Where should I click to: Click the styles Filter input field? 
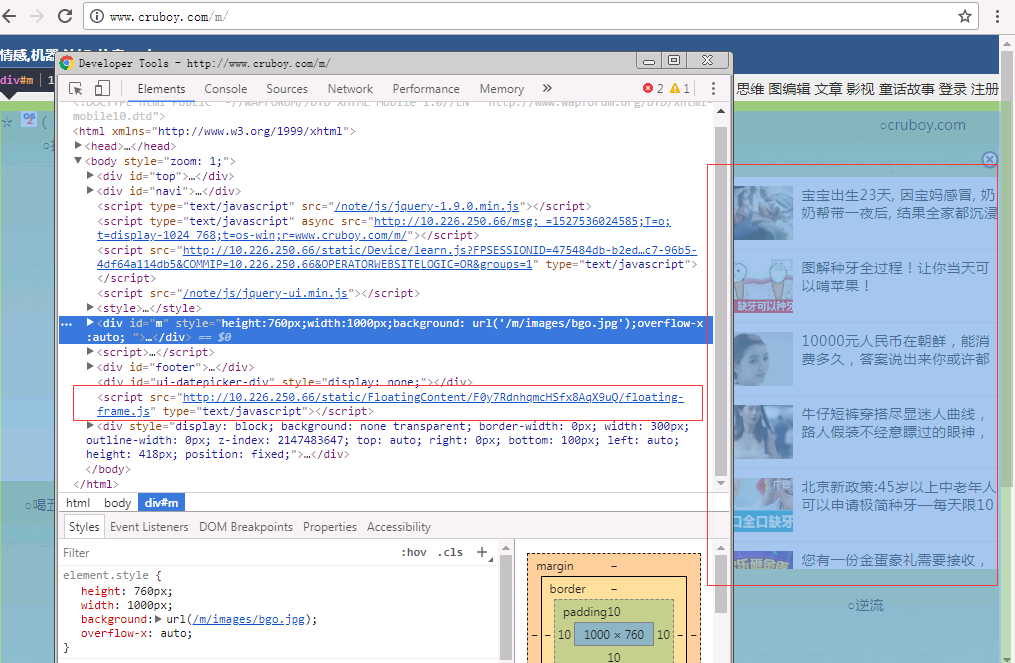[x=227, y=553]
